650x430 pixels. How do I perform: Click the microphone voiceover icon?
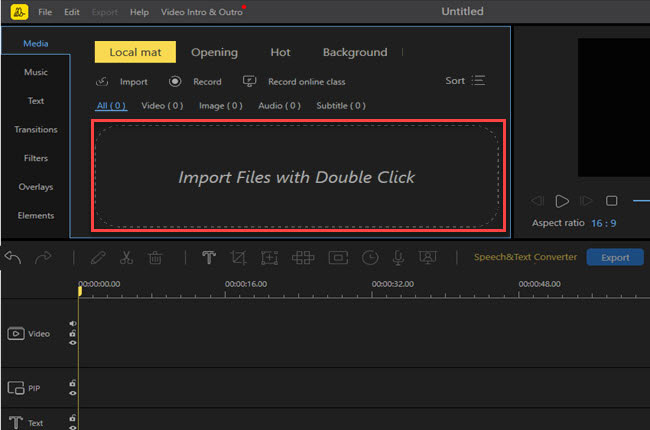coord(398,258)
